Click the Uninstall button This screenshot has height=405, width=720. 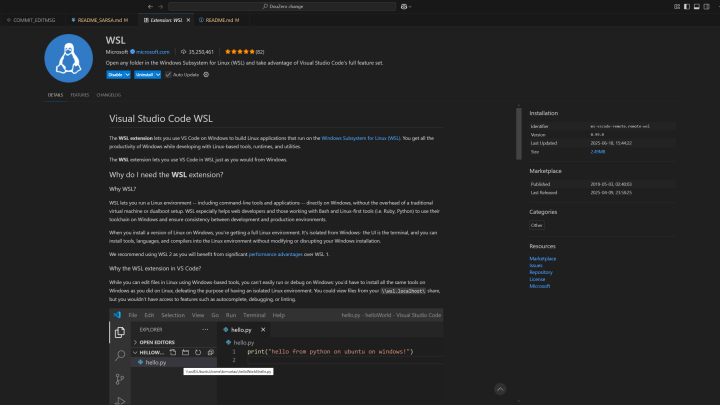click(x=144, y=74)
